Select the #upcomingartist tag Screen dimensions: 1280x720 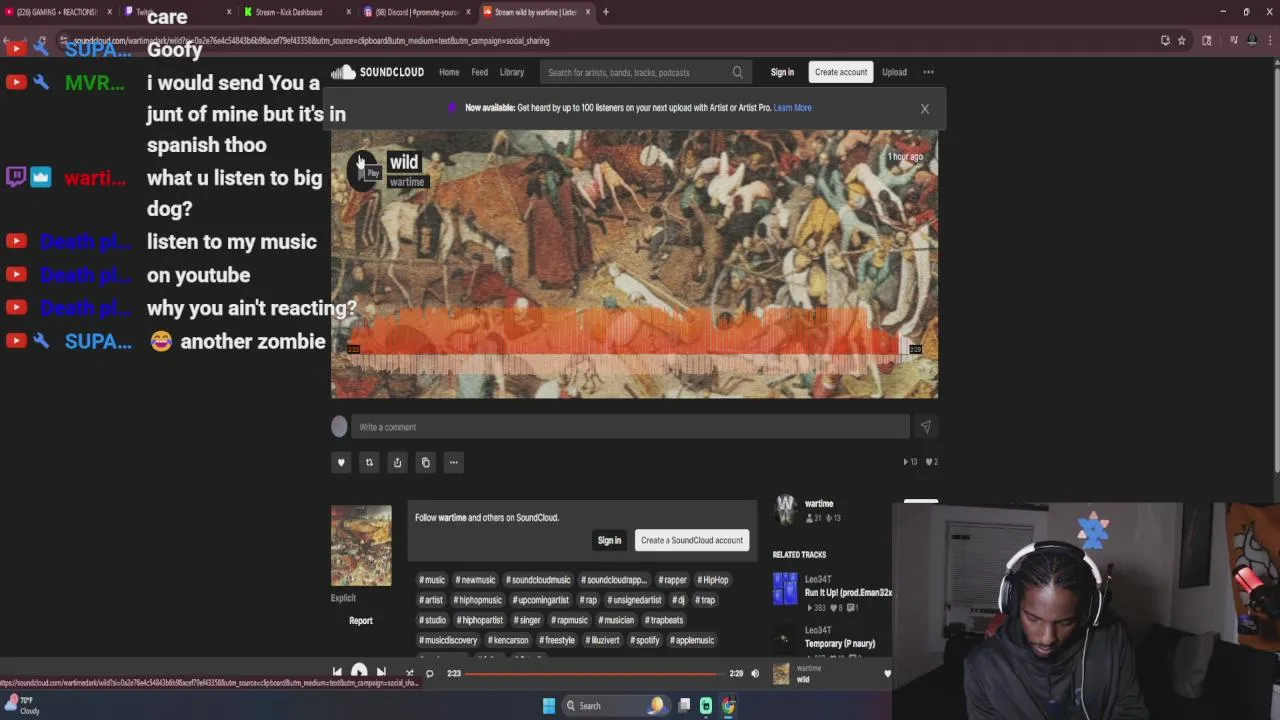click(541, 600)
